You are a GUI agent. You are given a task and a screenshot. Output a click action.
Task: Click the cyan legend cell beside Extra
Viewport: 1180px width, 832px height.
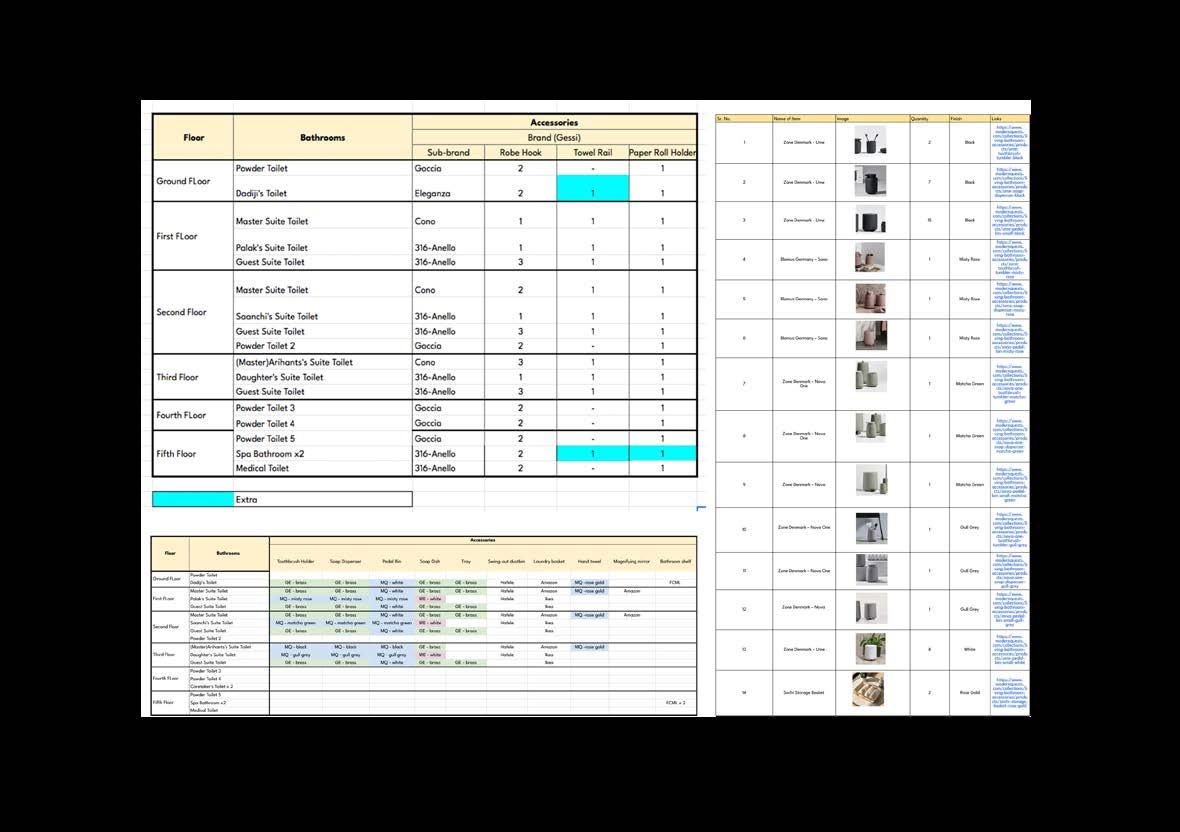pyautogui.click(x=193, y=499)
